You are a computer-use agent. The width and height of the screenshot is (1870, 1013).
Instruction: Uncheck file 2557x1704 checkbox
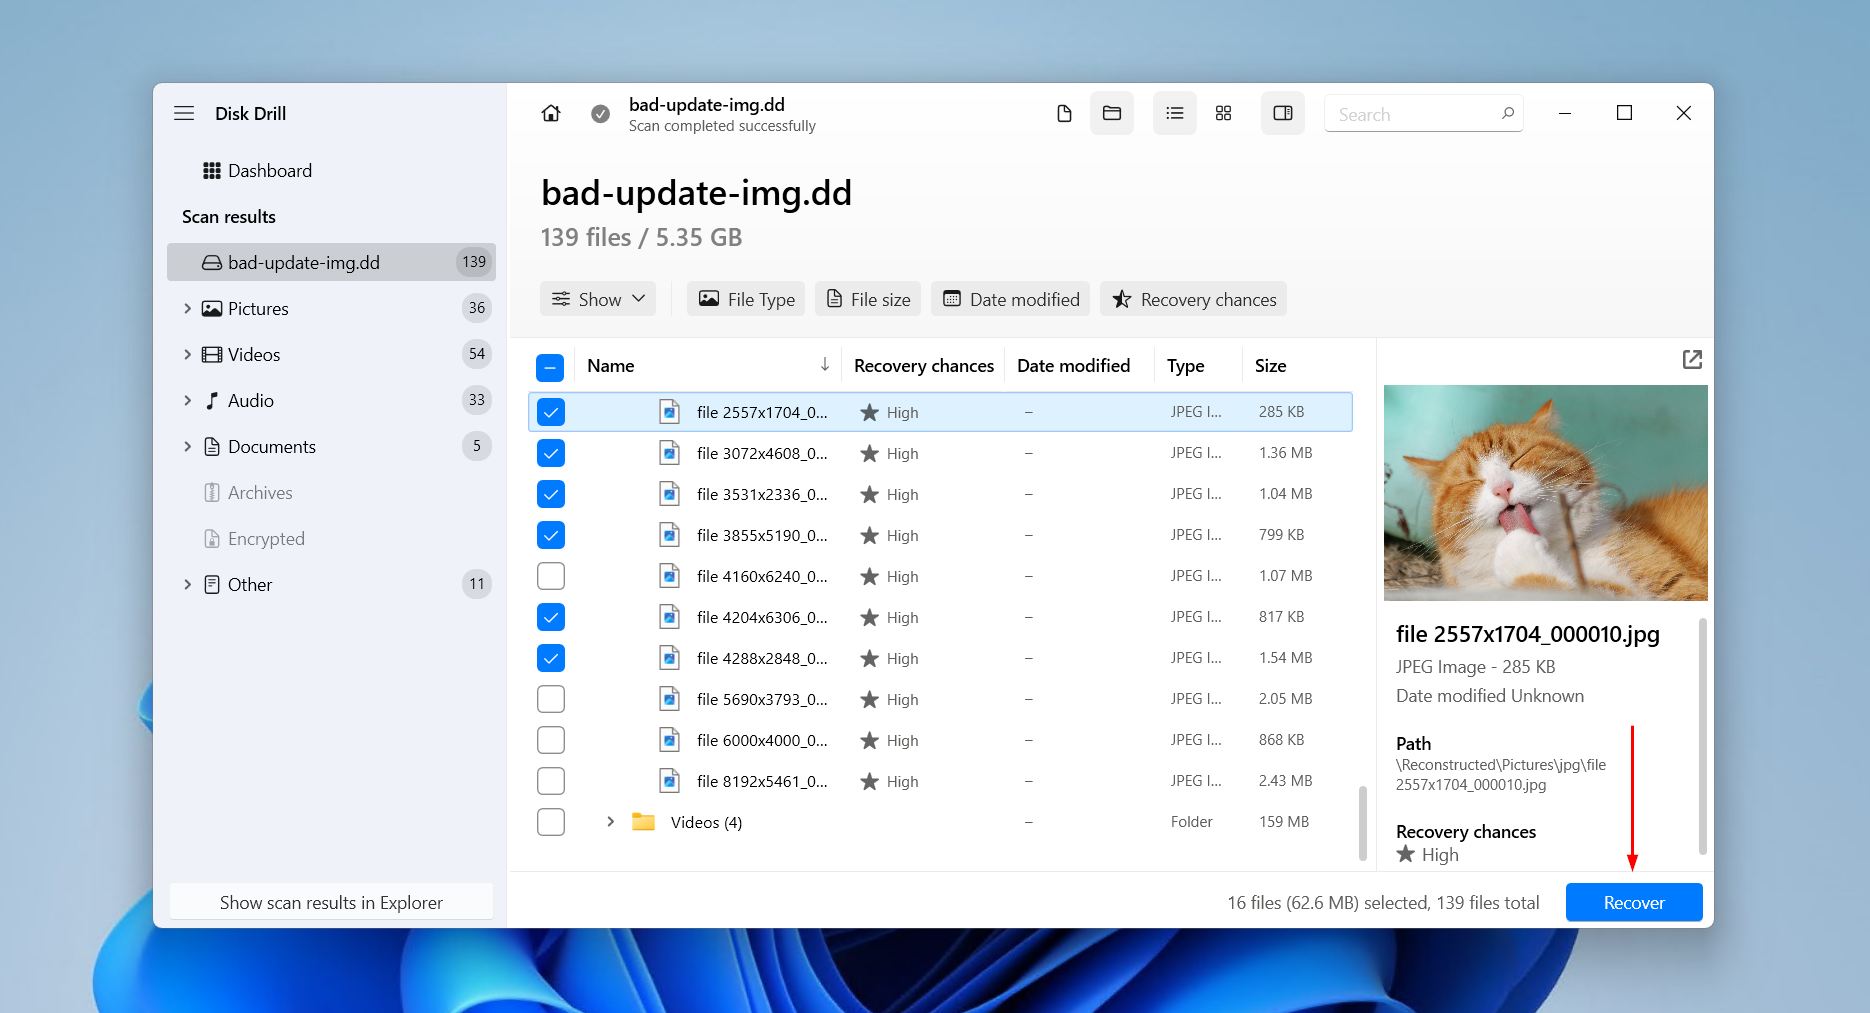[x=551, y=412]
